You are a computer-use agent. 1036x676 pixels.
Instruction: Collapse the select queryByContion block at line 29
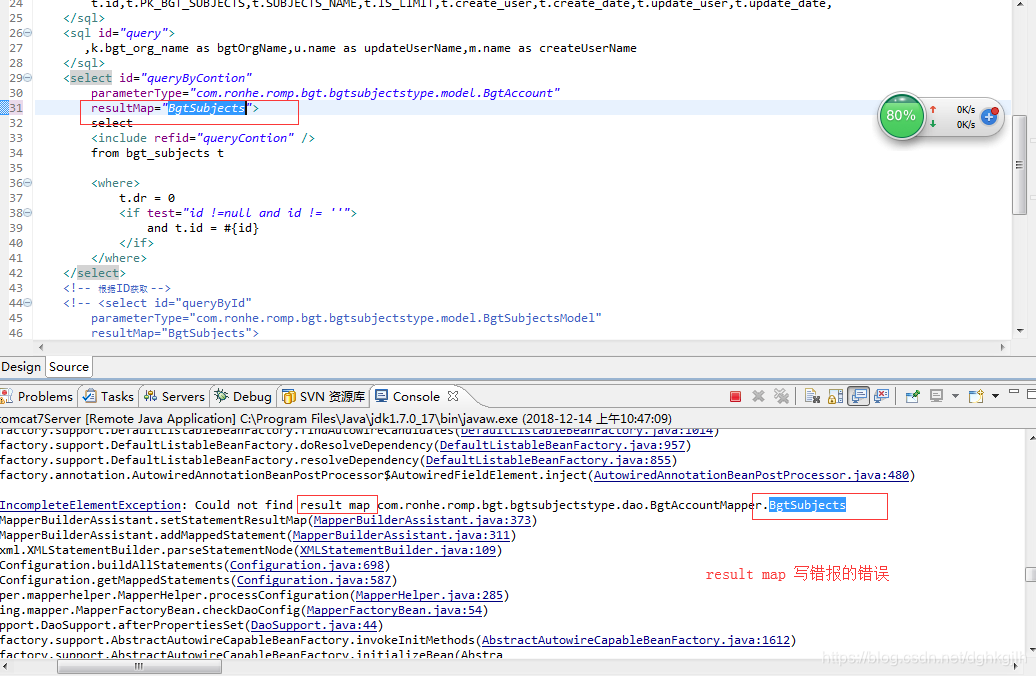[x=28, y=78]
